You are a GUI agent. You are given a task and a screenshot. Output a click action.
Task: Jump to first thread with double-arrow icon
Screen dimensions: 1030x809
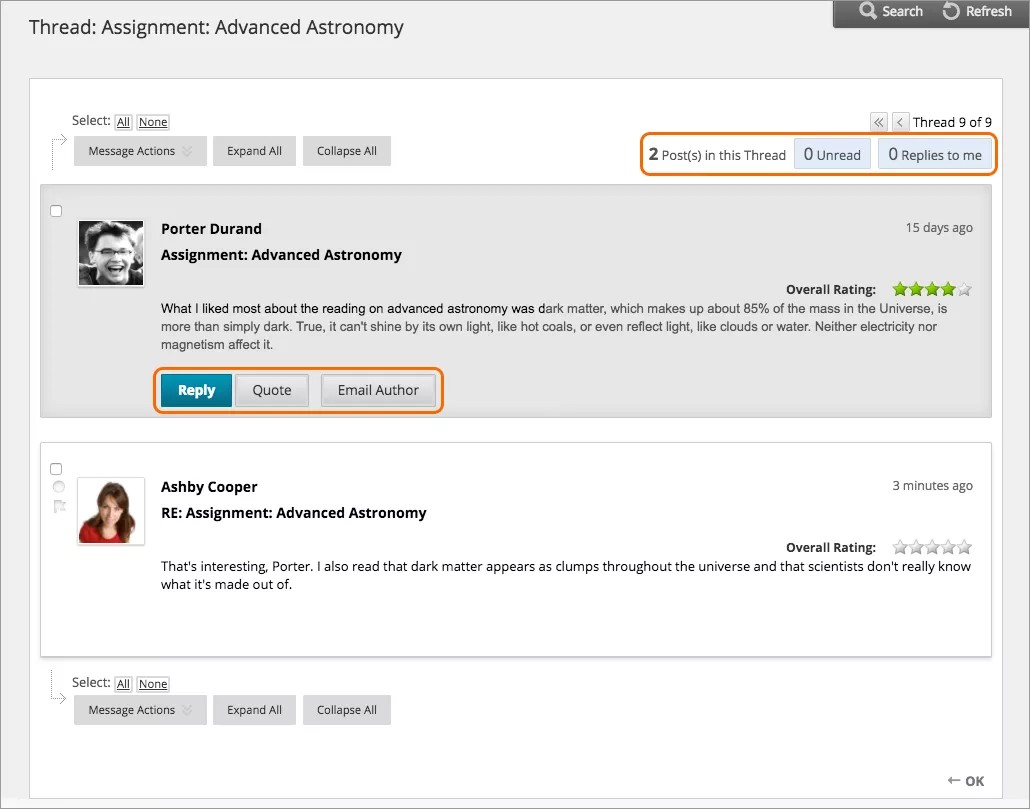[879, 122]
